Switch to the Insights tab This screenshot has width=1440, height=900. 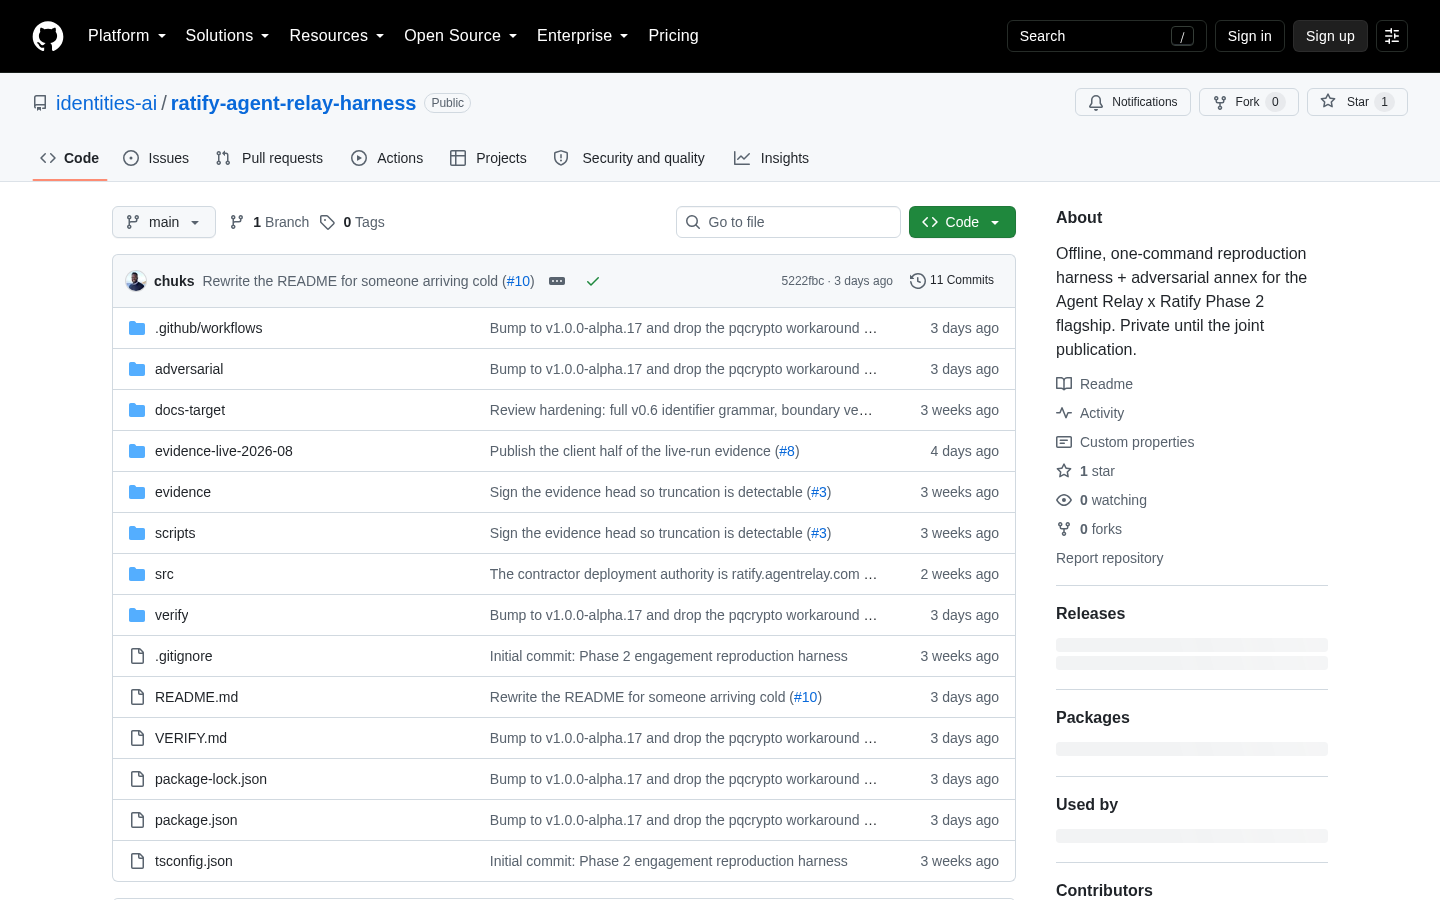[x=771, y=158]
